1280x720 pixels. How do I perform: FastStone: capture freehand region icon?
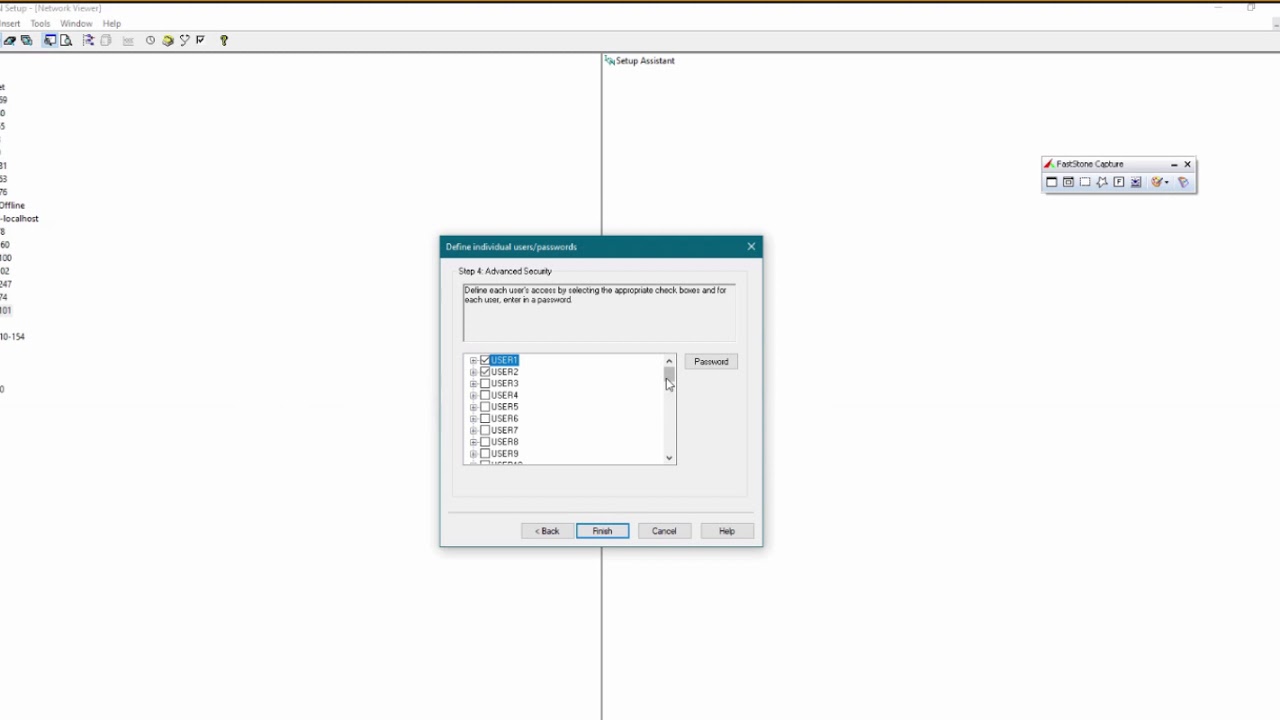[1102, 182]
